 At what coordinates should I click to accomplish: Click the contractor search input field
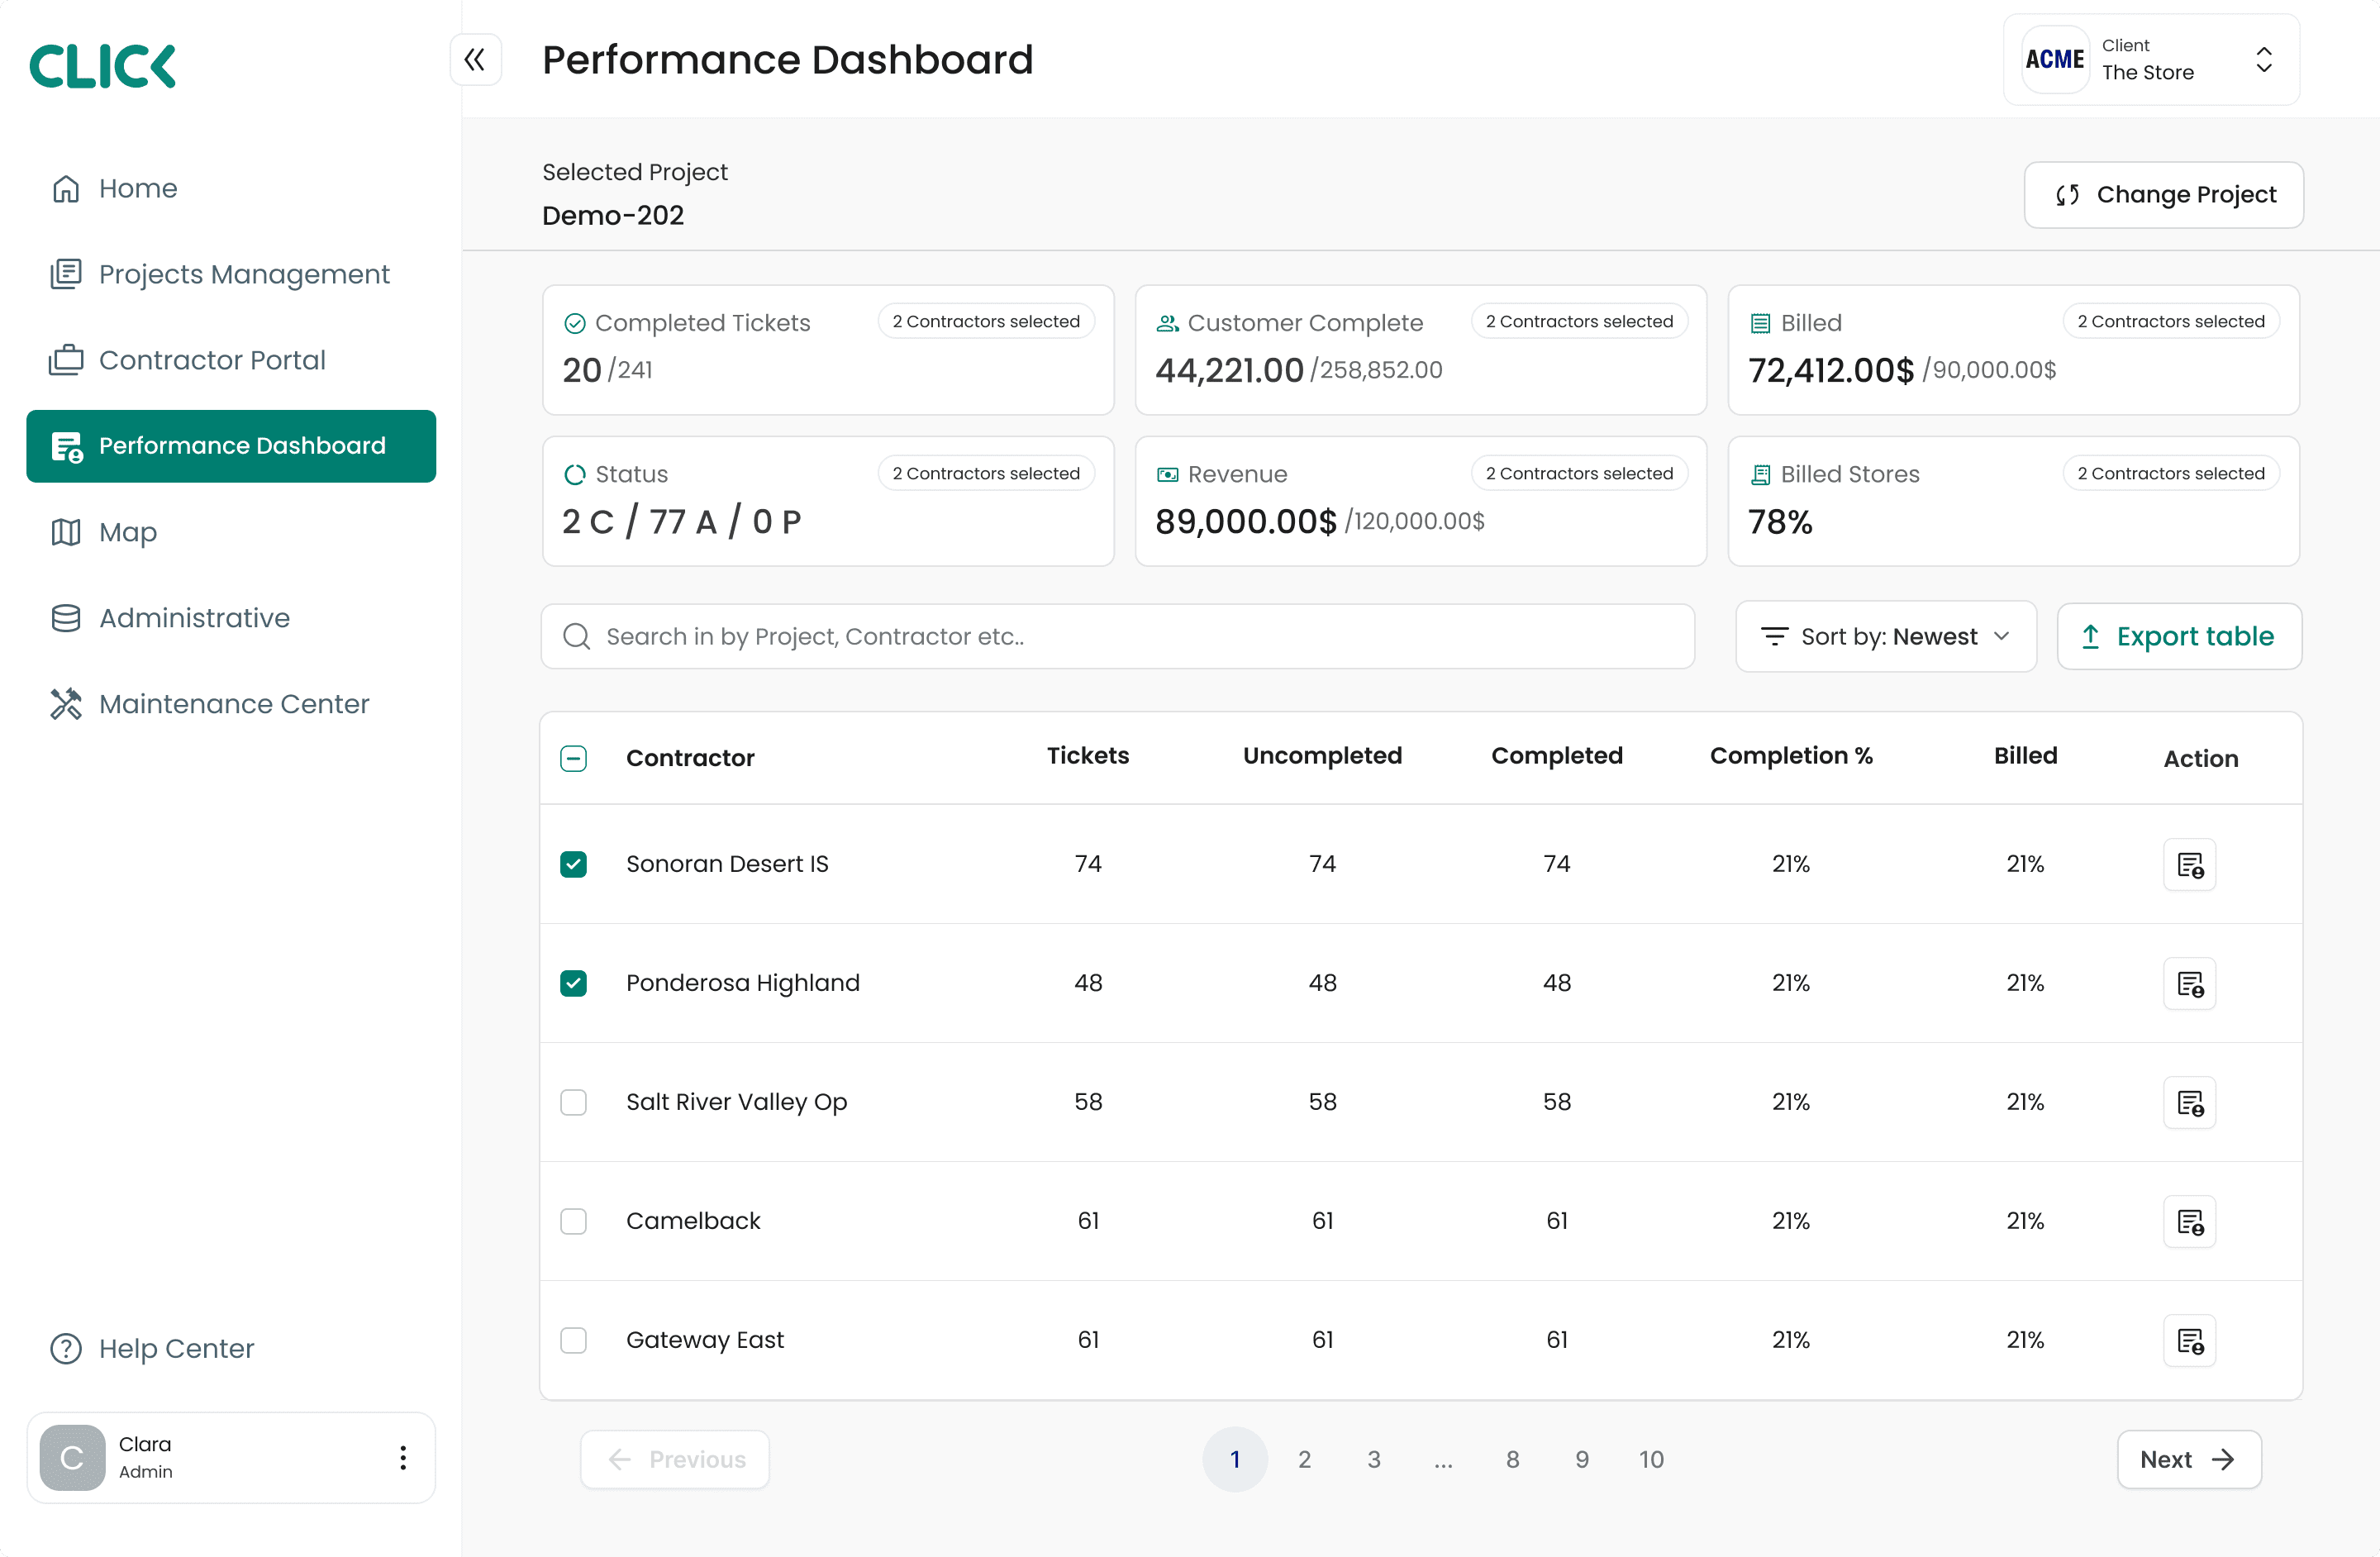pyautogui.click(x=1117, y=636)
